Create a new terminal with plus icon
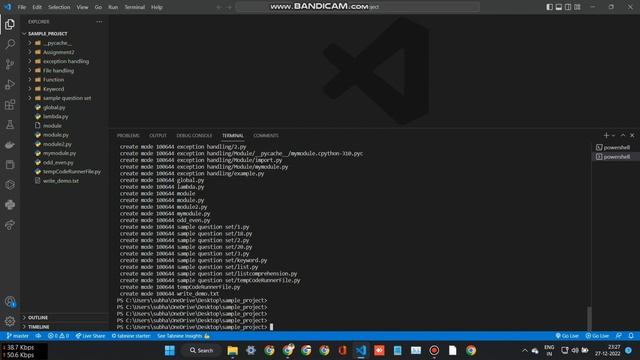Image resolution: width=640 pixels, height=360 pixels. [x=606, y=136]
